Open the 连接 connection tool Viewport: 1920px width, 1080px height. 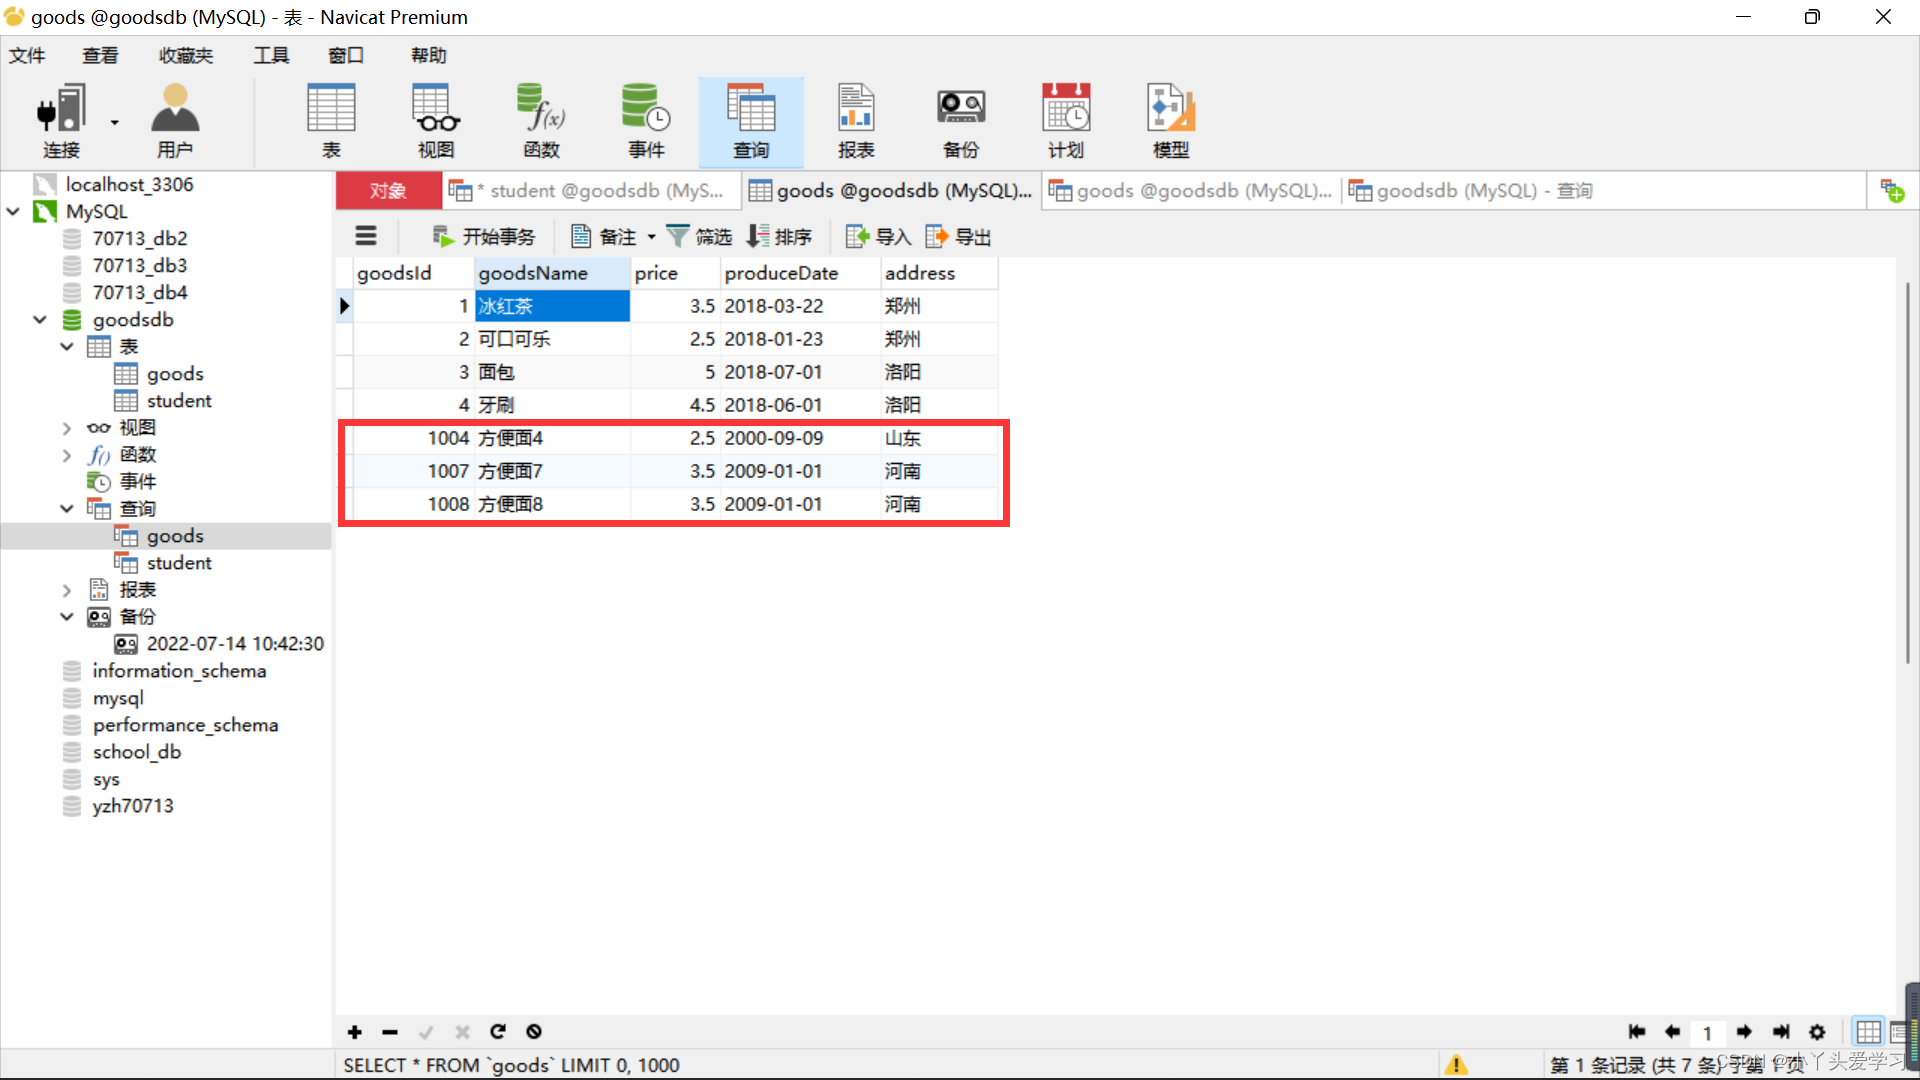pyautogui.click(x=60, y=122)
